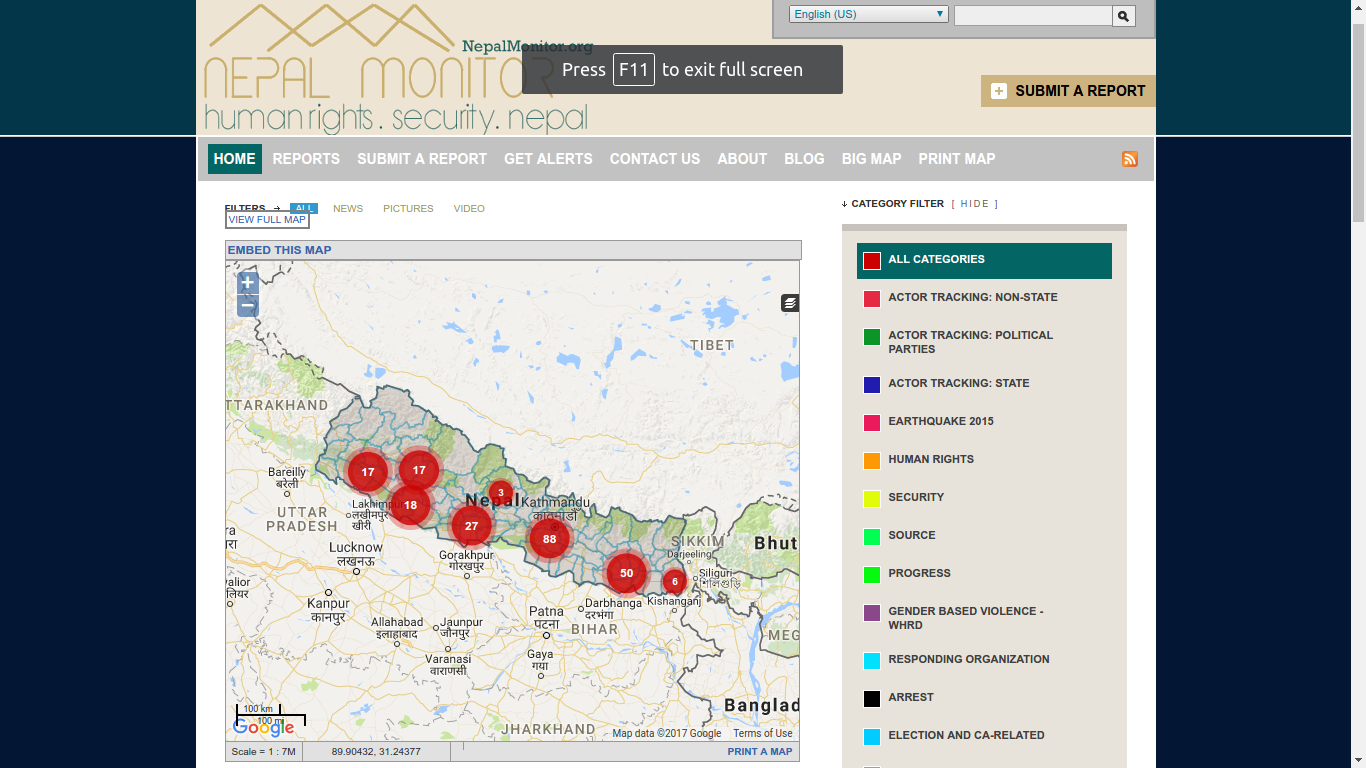Viewport: 1366px width, 768px height.
Task: Hide the category filter panel
Action: point(974,204)
